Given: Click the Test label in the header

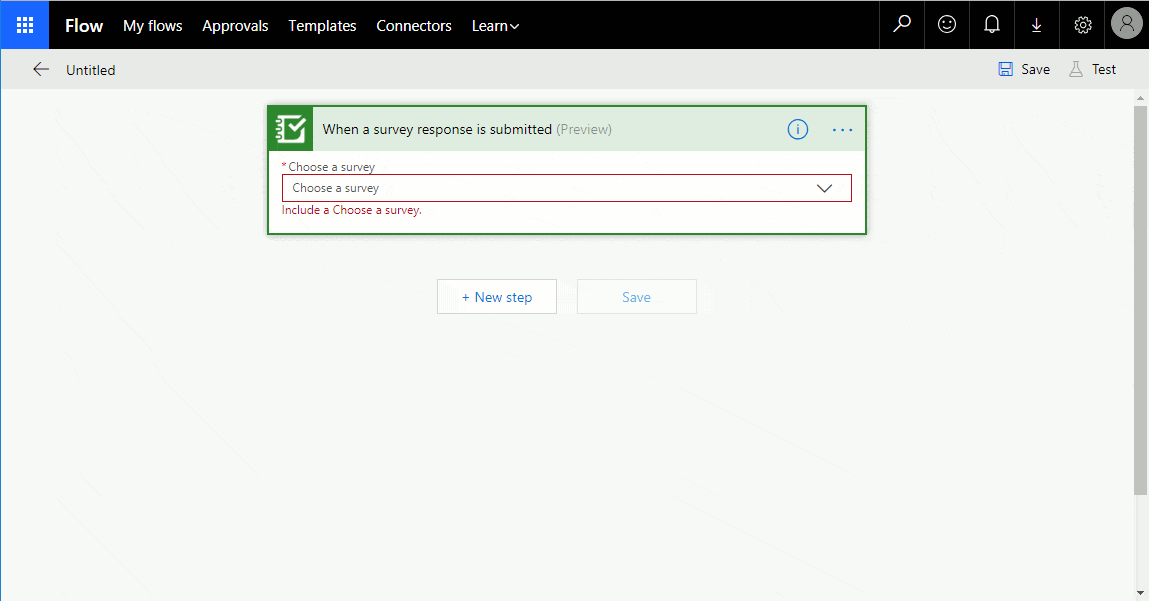Looking at the screenshot, I should point(1104,69).
